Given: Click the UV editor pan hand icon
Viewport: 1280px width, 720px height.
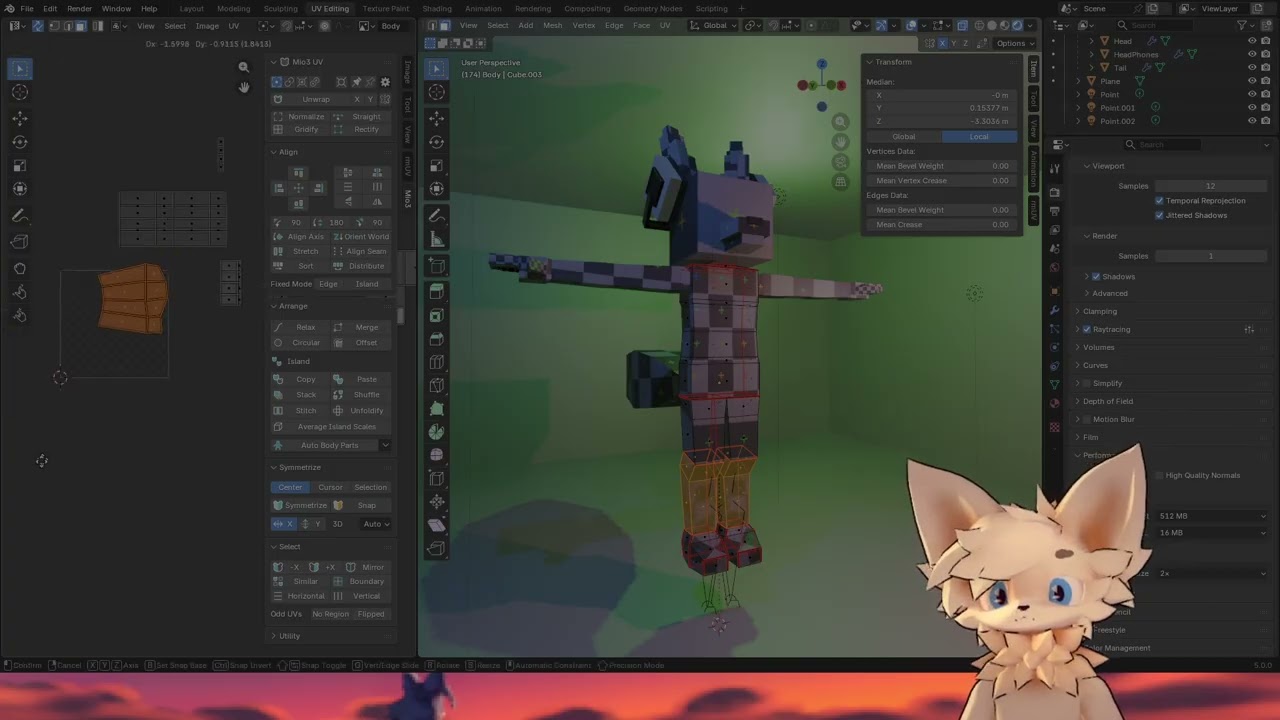Looking at the screenshot, I should point(243,87).
